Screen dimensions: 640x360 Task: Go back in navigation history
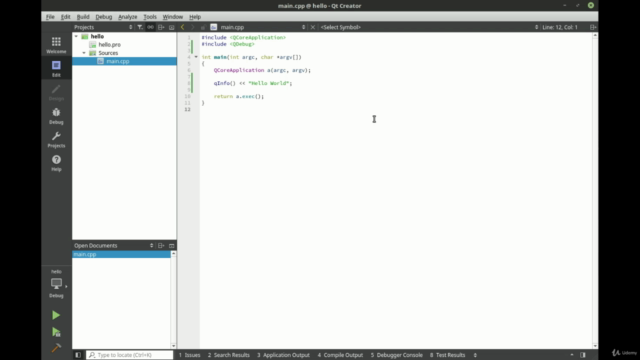[x=182, y=27]
